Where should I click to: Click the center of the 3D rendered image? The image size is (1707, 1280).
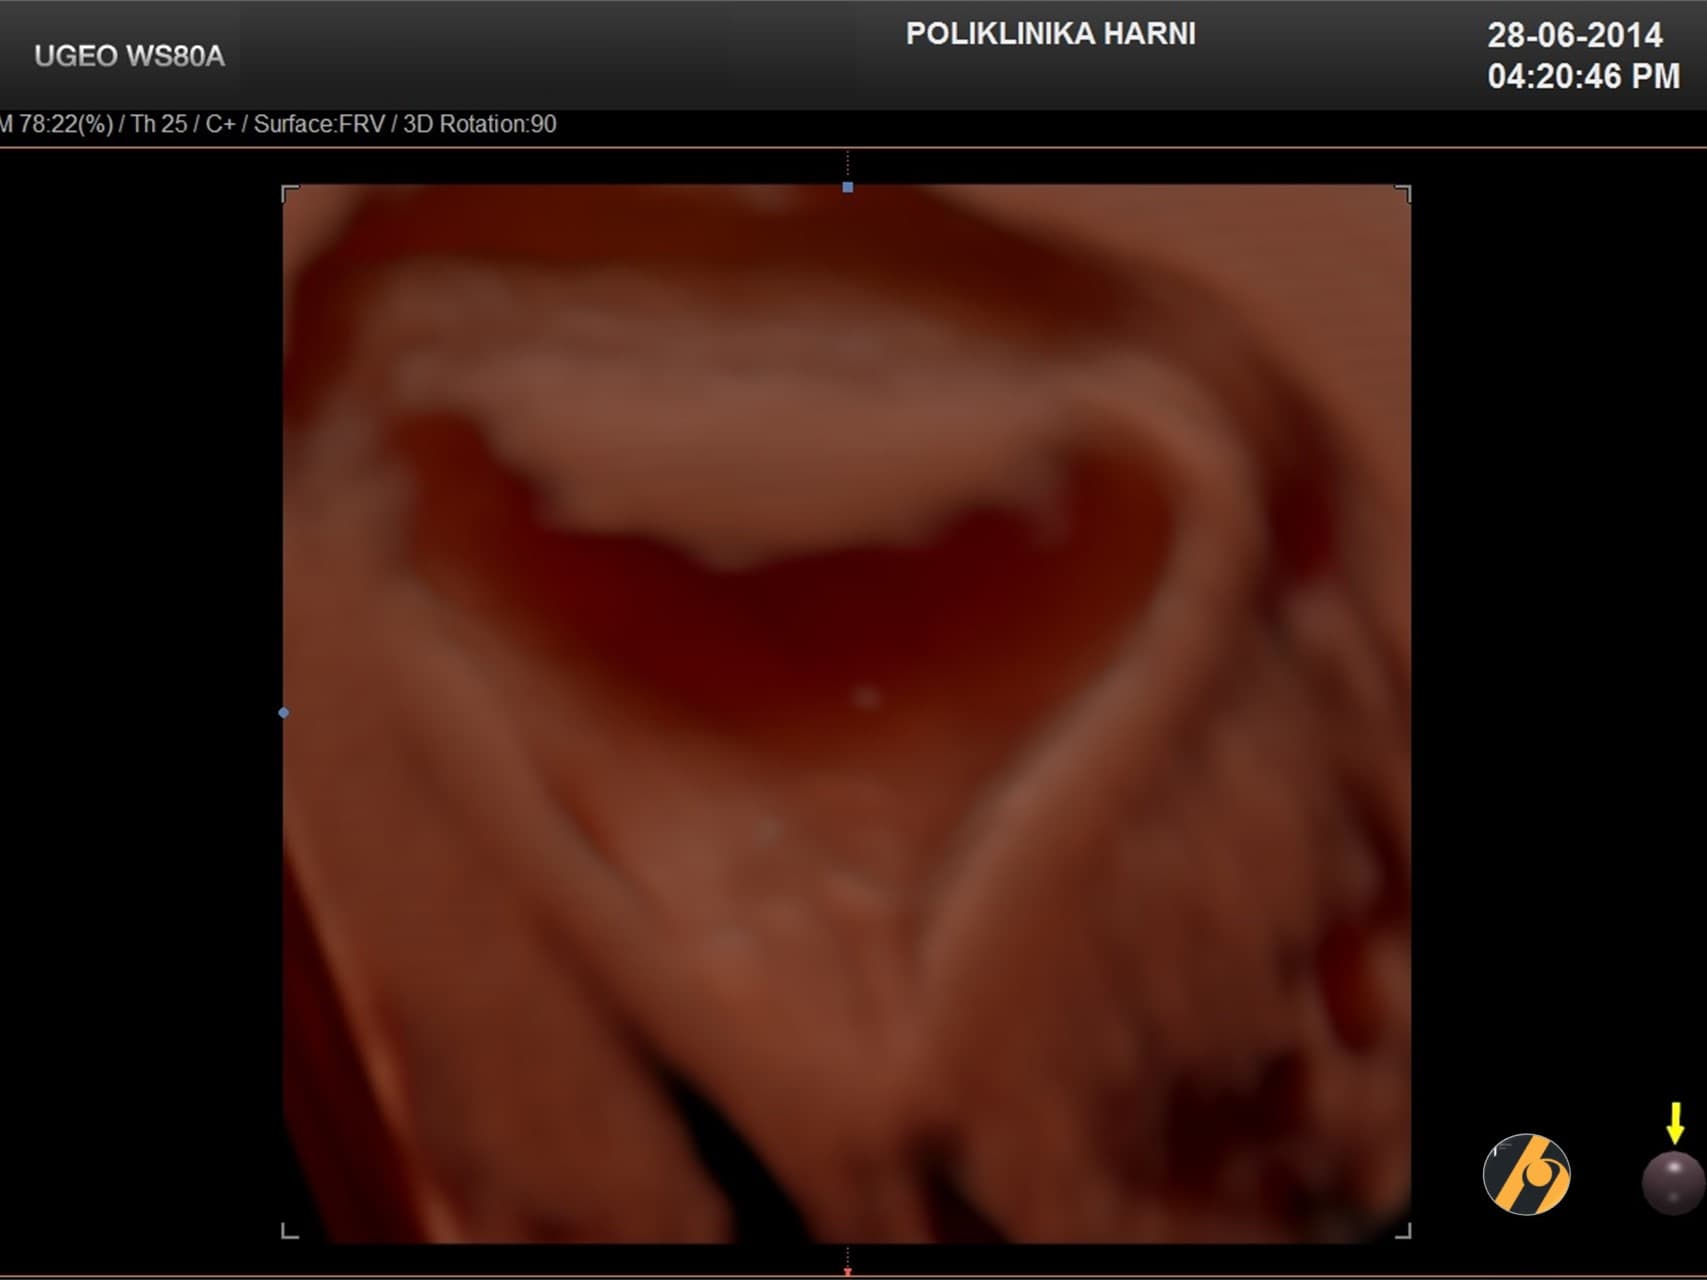click(847, 713)
